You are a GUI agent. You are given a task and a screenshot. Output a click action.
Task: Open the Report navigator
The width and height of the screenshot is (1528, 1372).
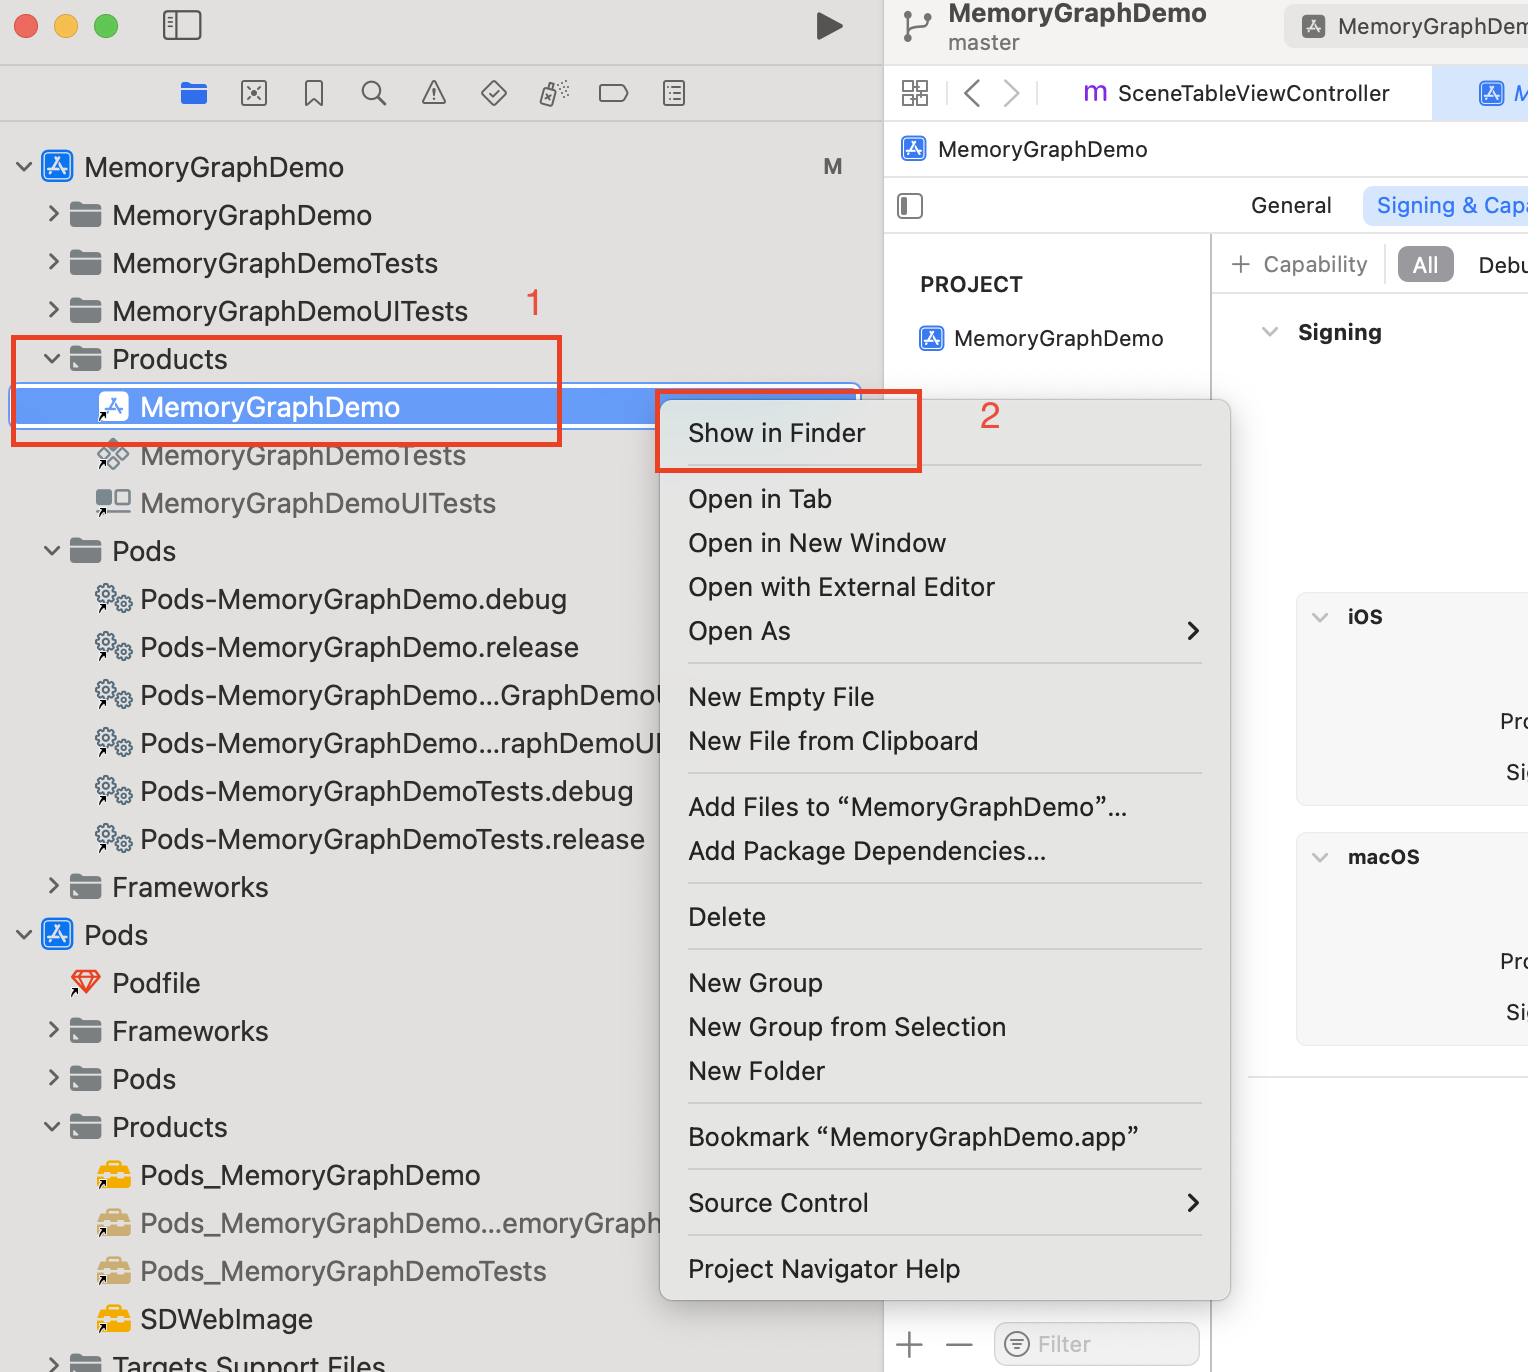point(674,93)
